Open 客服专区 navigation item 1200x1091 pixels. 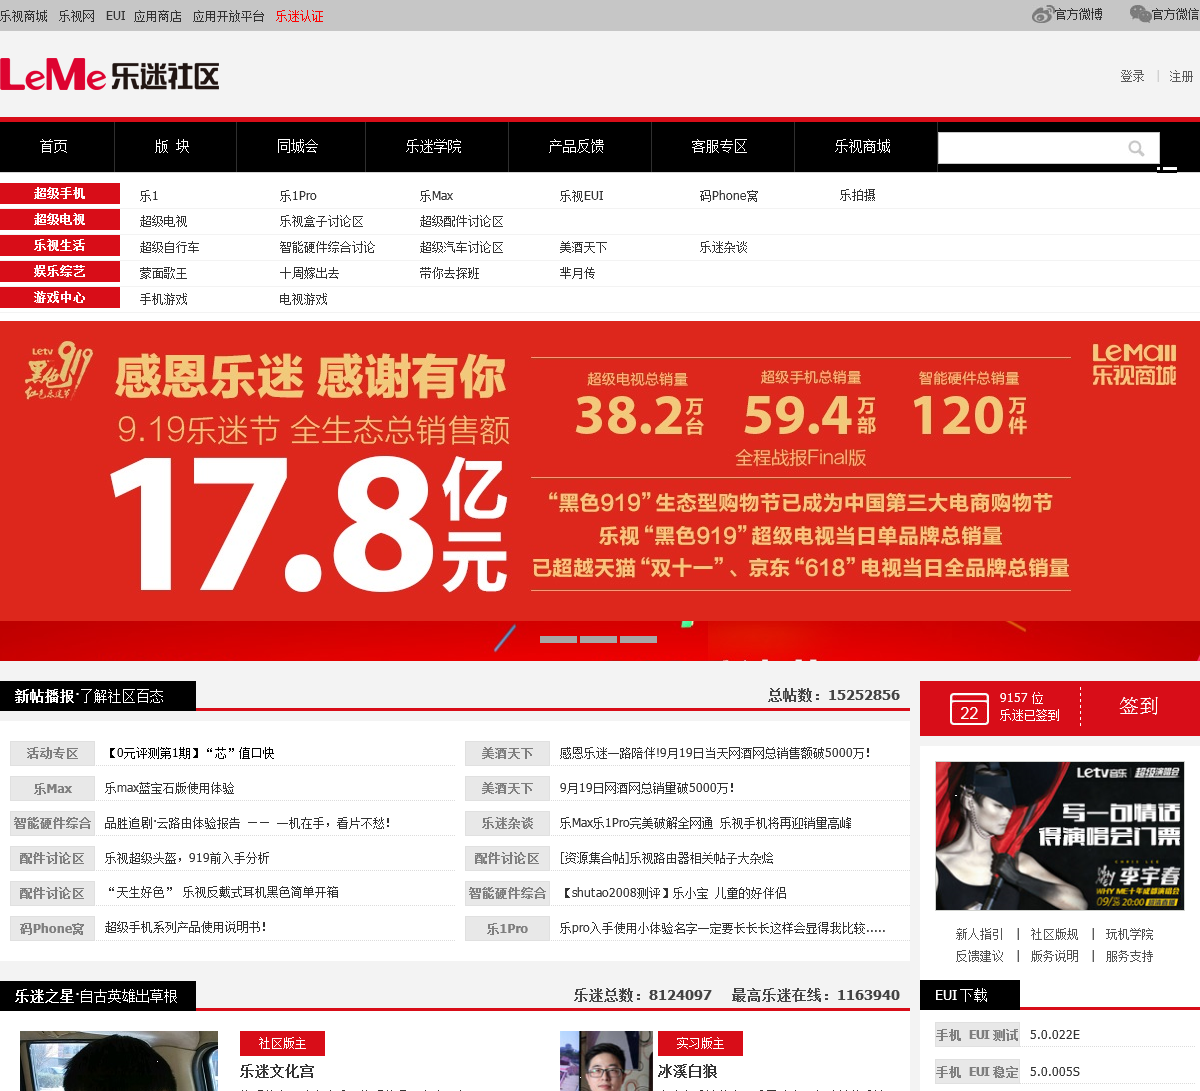pyautogui.click(x=720, y=146)
